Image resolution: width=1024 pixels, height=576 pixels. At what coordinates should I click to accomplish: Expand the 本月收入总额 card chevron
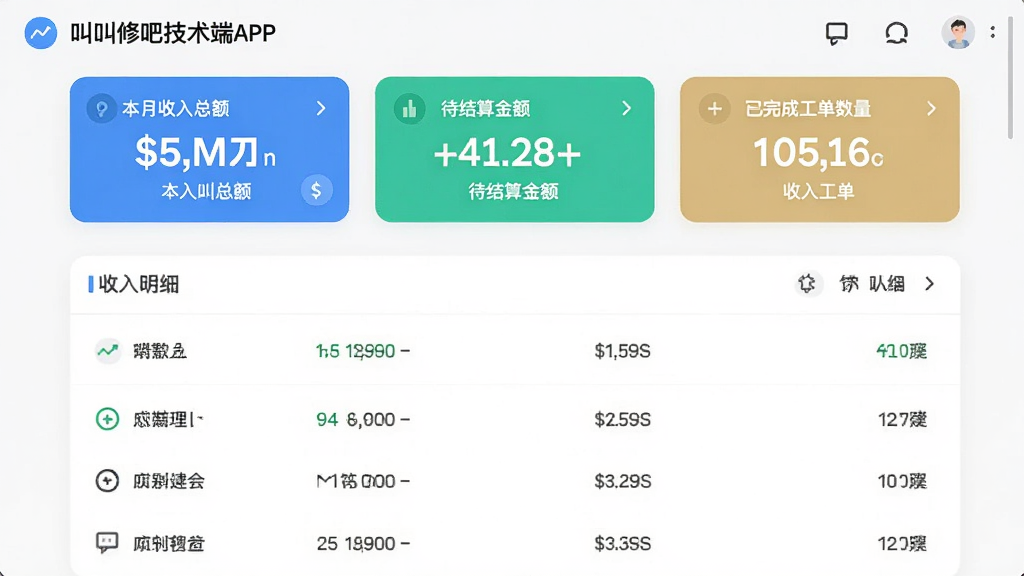[x=321, y=108]
